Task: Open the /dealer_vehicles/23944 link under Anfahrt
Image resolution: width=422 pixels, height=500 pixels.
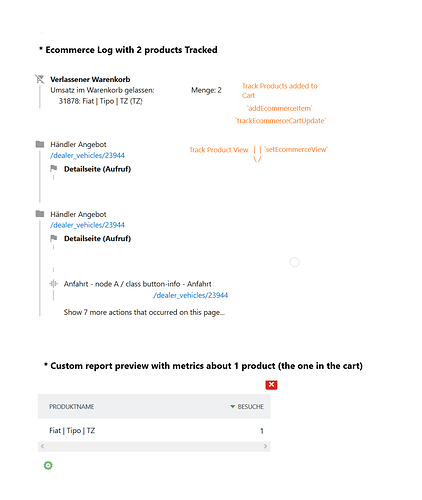Action: pyautogui.click(x=191, y=295)
